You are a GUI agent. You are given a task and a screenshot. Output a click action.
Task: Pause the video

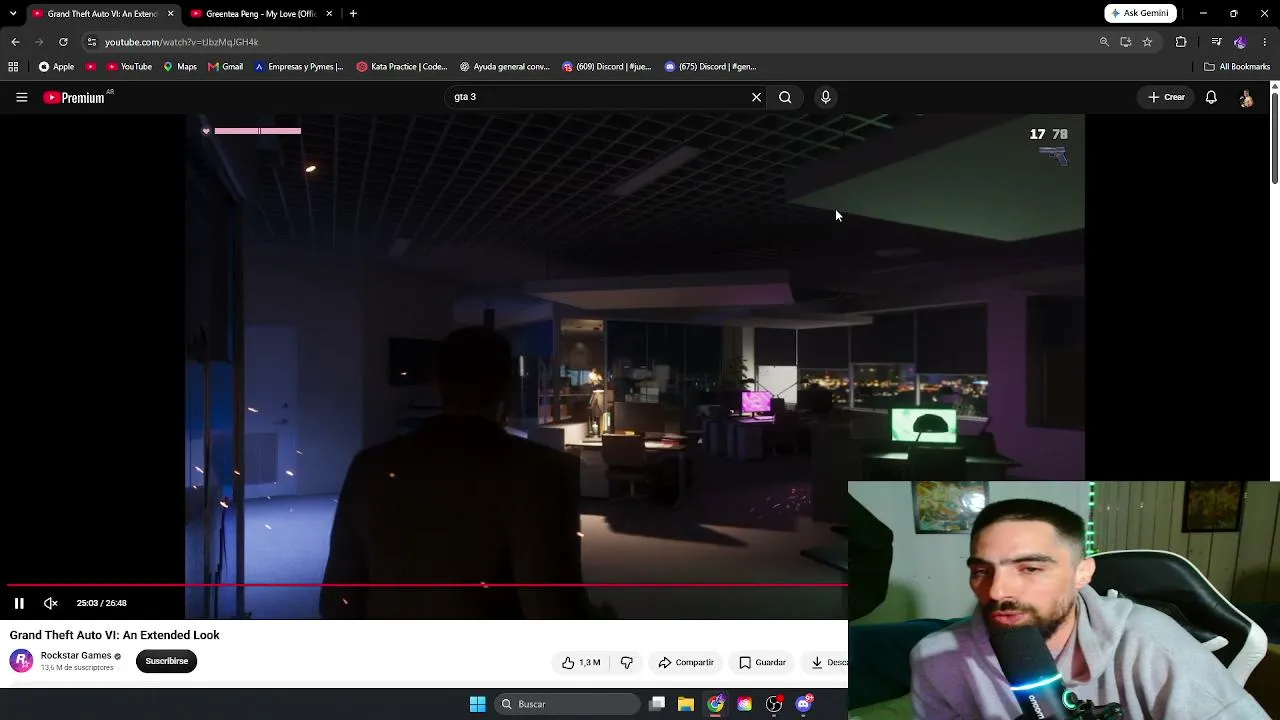click(x=19, y=603)
